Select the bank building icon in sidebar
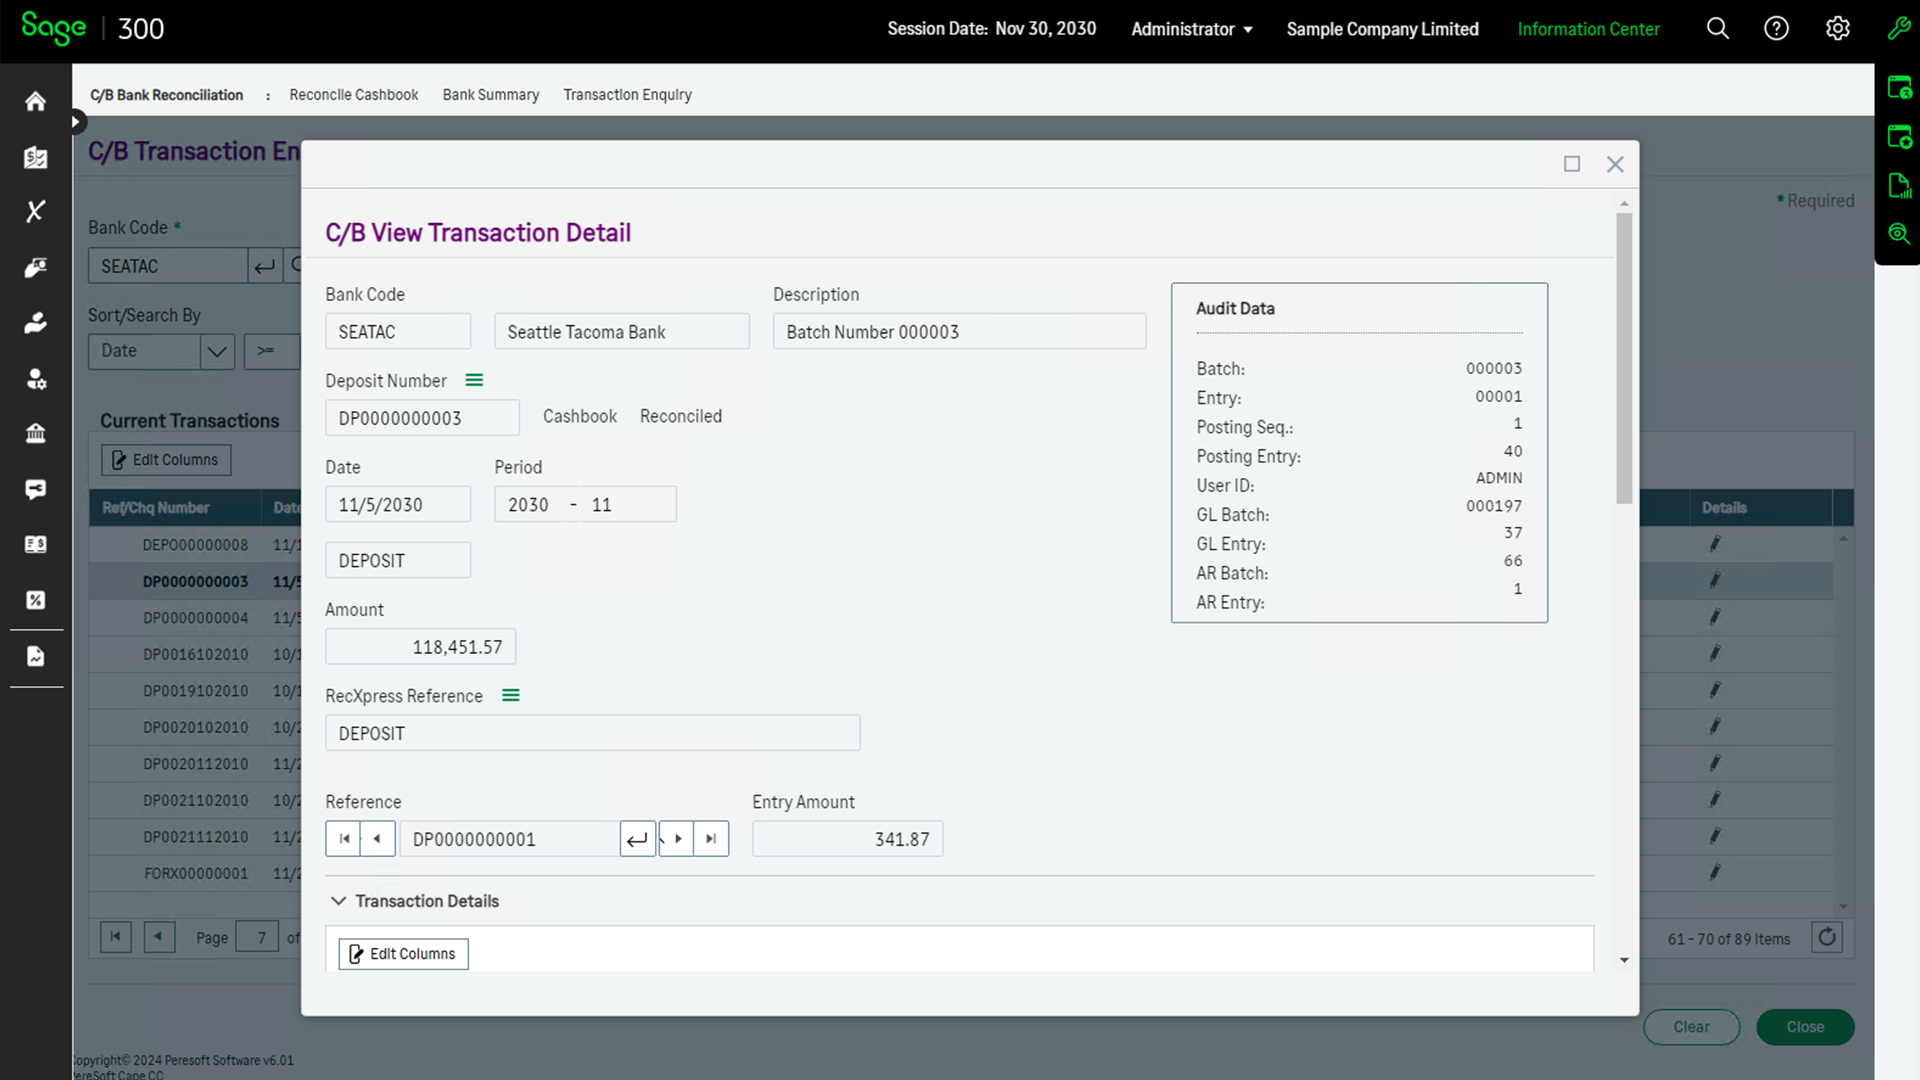 coord(35,433)
